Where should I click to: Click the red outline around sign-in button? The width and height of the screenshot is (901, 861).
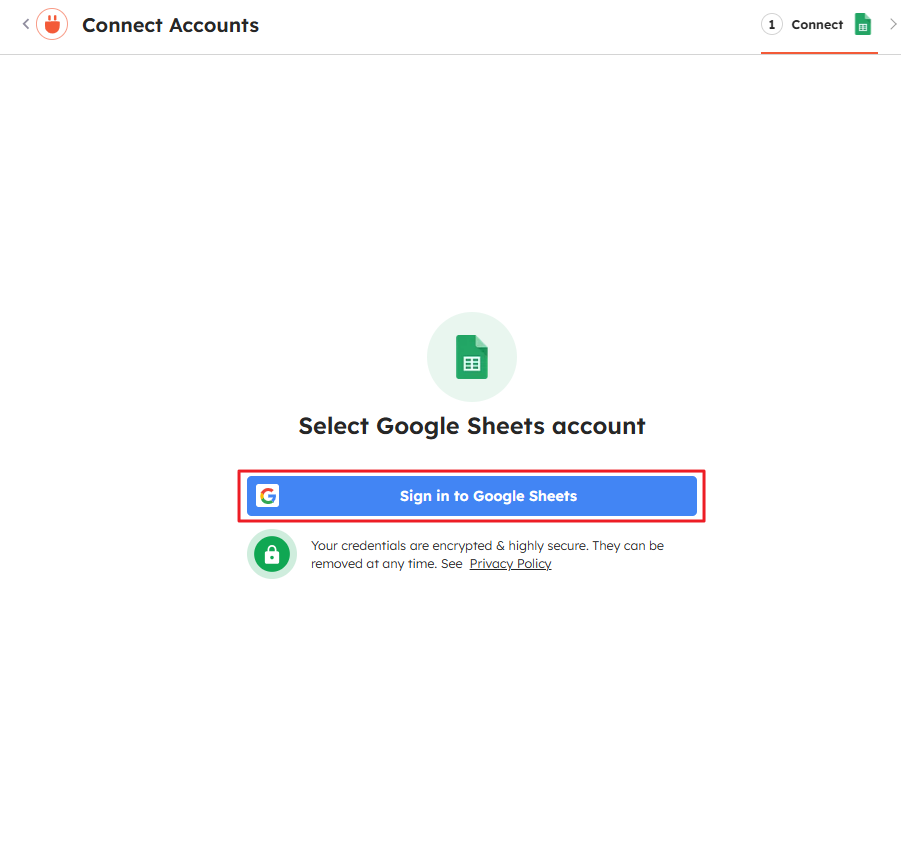472,472
